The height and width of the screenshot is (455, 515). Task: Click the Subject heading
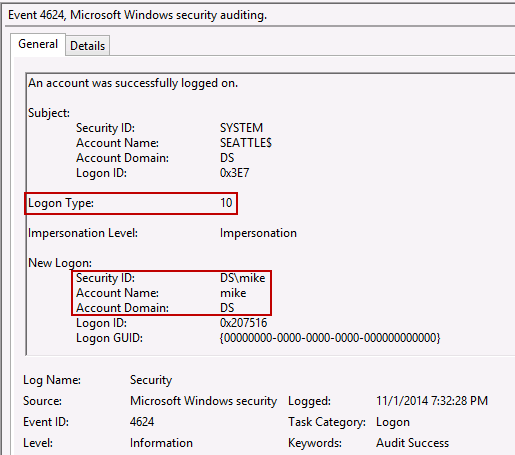49,113
